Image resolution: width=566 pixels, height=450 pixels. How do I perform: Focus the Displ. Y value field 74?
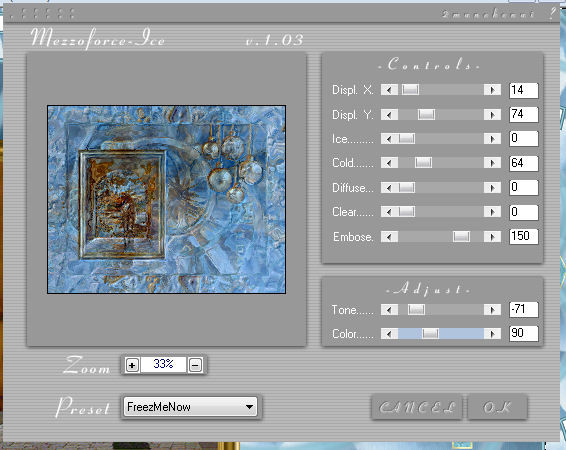click(x=524, y=114)
